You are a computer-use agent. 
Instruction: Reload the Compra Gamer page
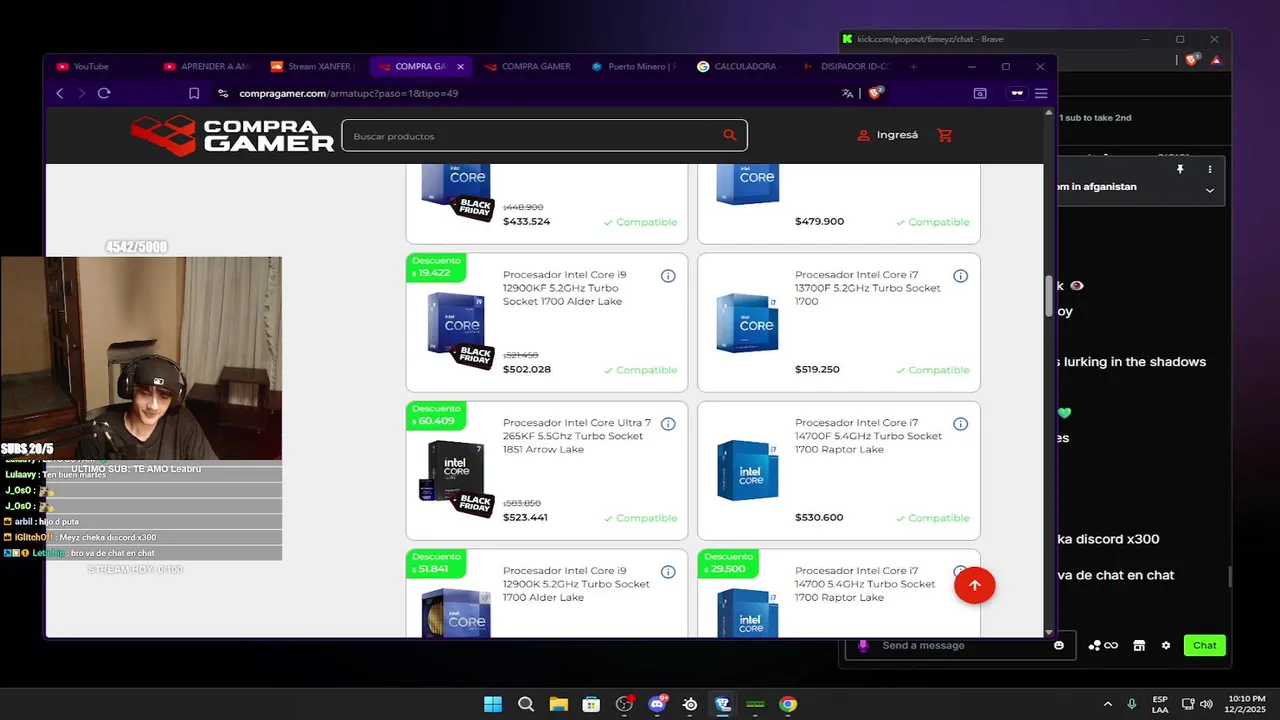point(103,93)
